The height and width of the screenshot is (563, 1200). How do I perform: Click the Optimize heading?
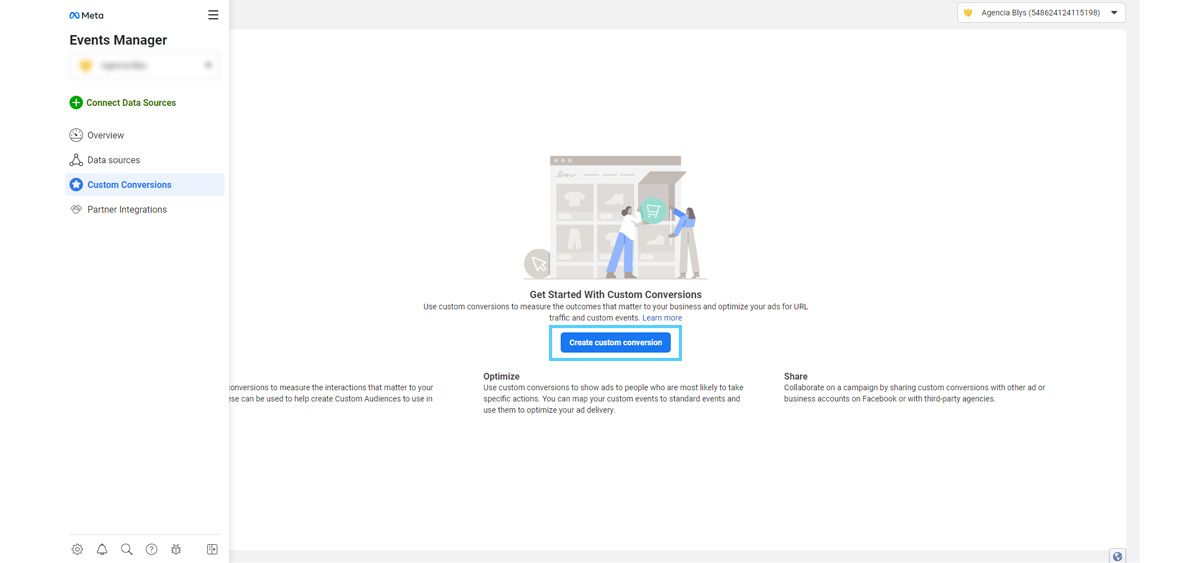pos(501,377)
